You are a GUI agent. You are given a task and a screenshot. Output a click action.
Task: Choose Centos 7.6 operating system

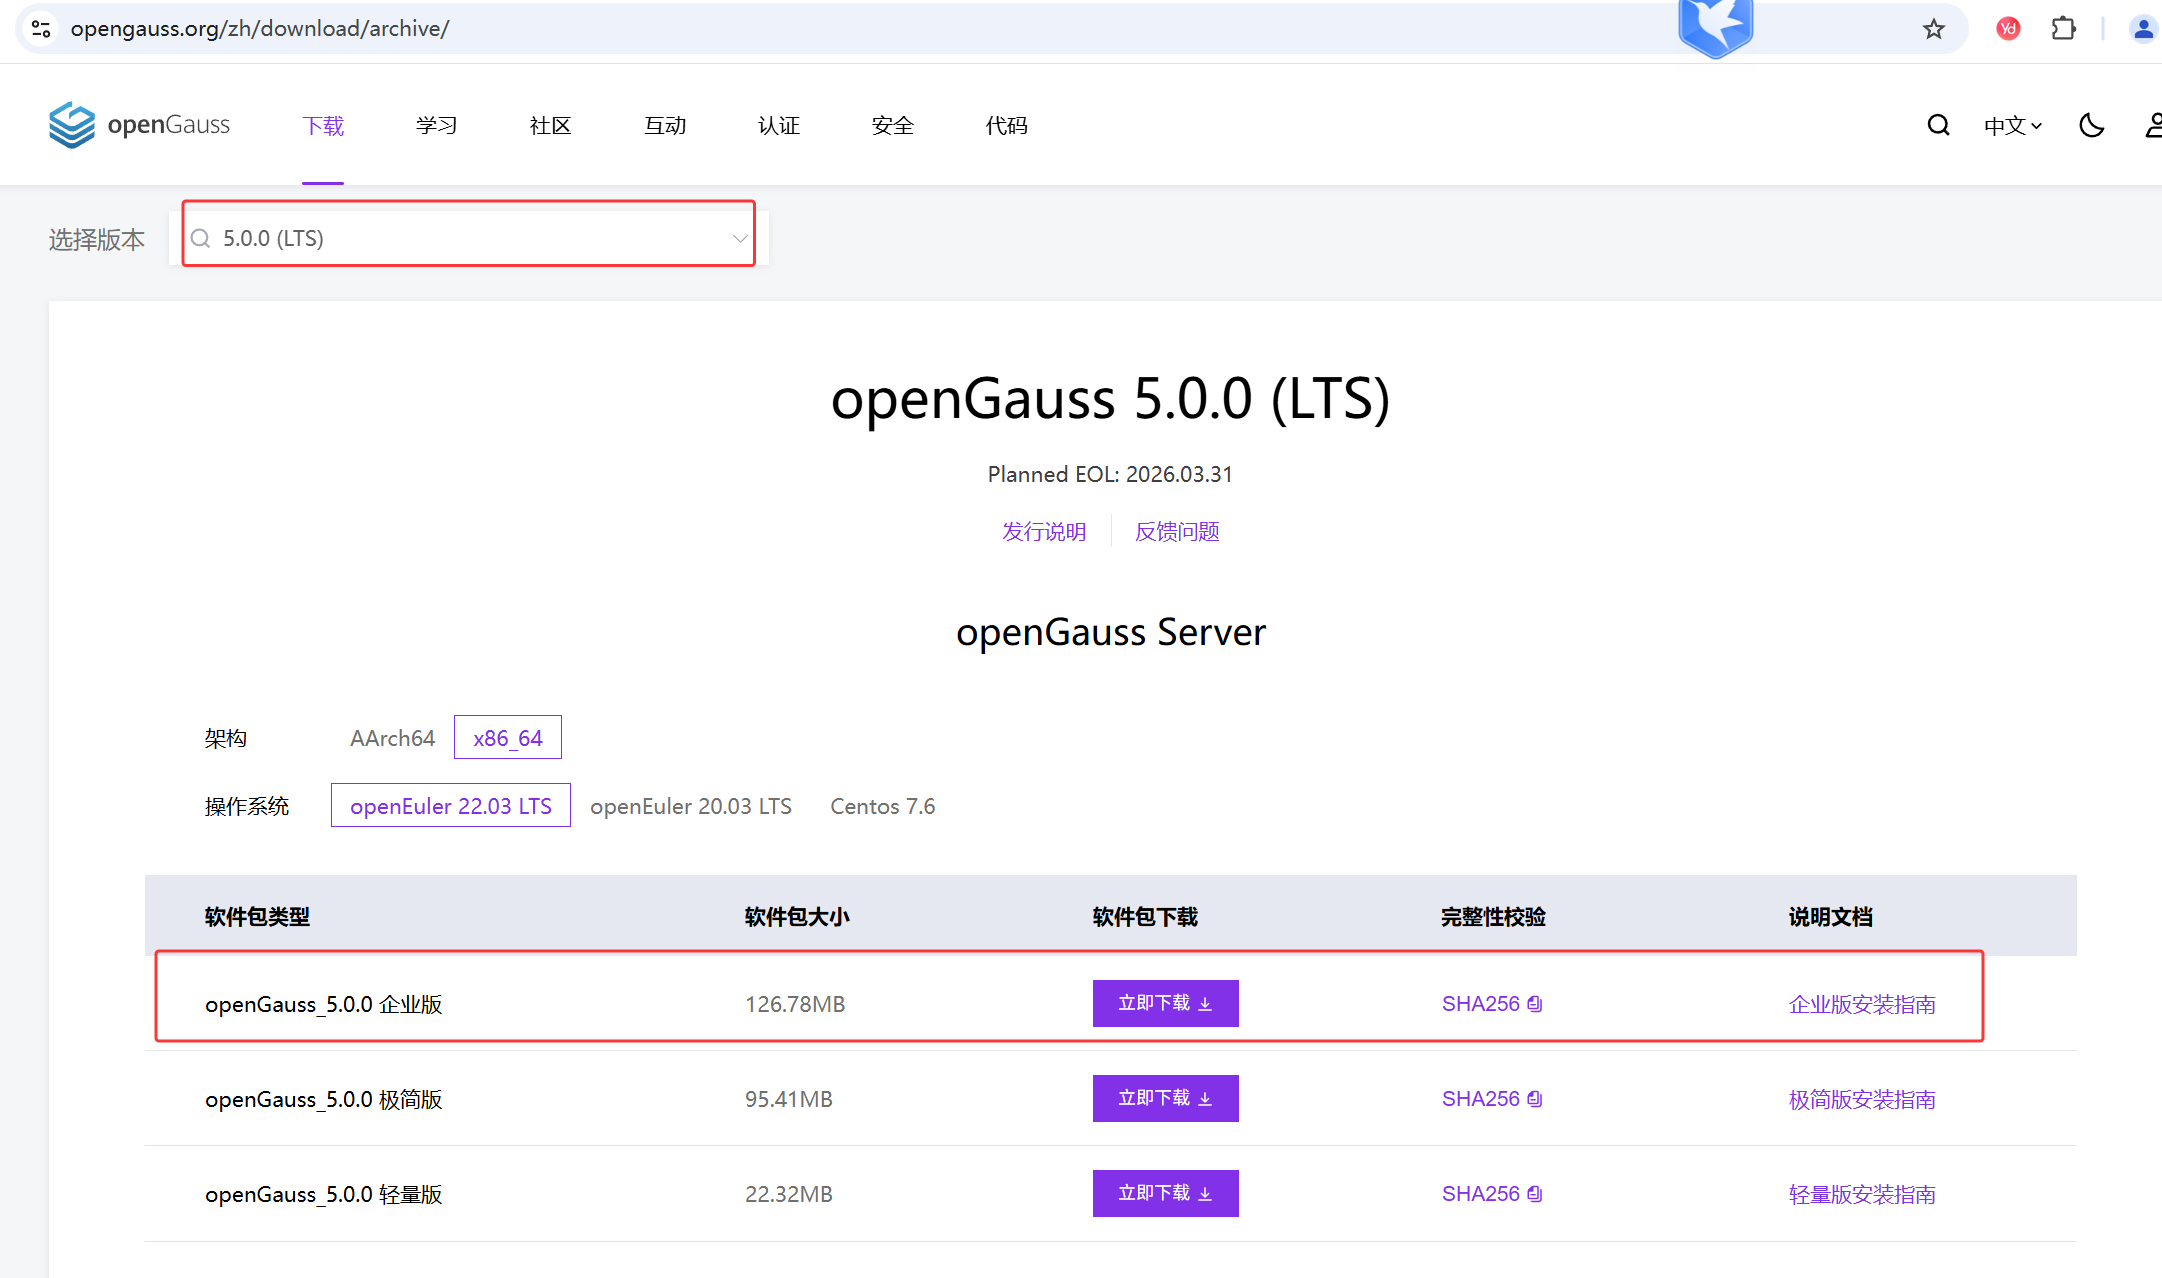coord(882,806)
